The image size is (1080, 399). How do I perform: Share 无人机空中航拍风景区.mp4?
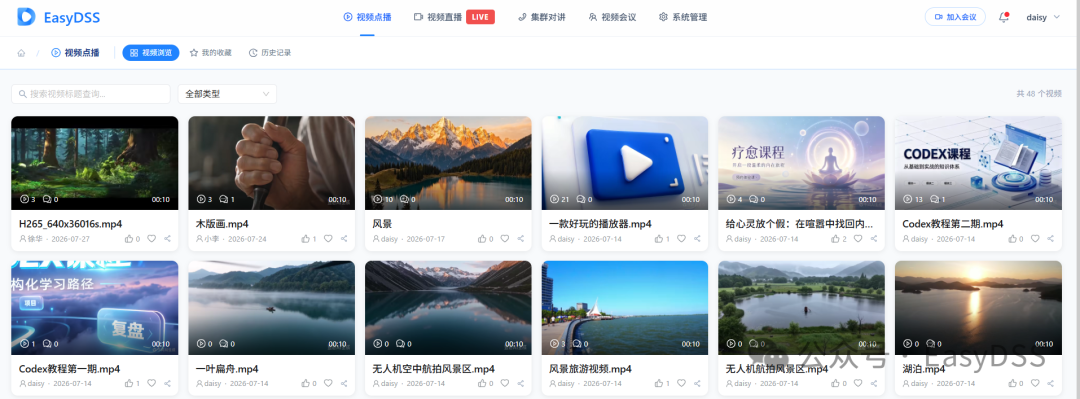[x=521, y=383]
